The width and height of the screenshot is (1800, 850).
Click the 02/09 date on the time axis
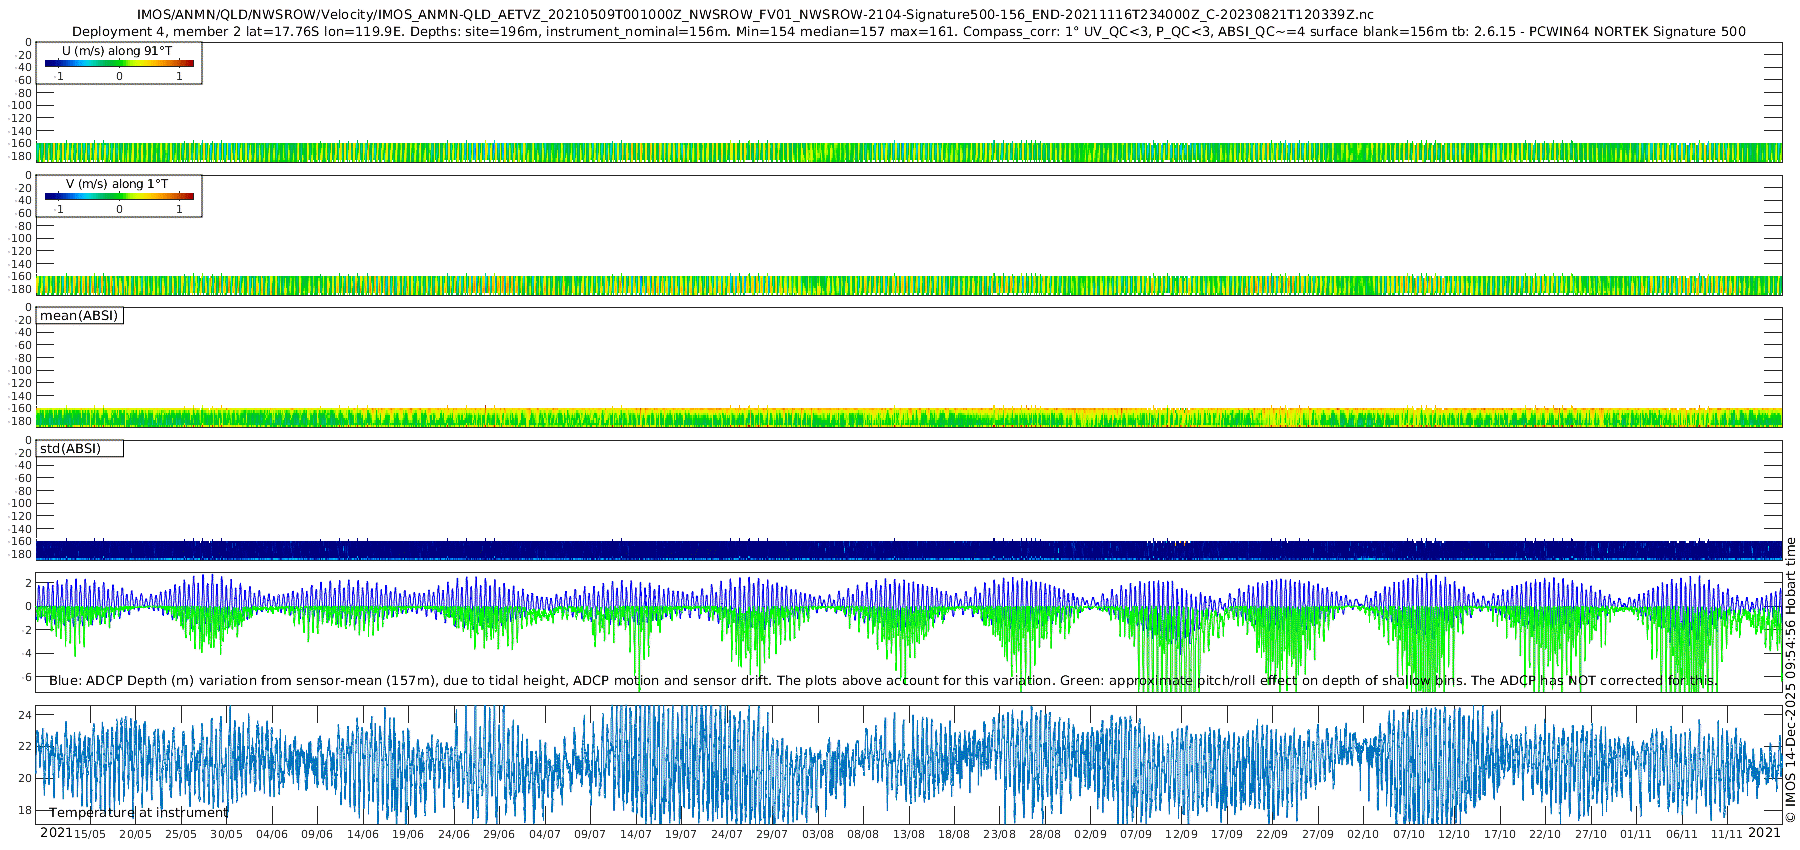point(1090,834)
